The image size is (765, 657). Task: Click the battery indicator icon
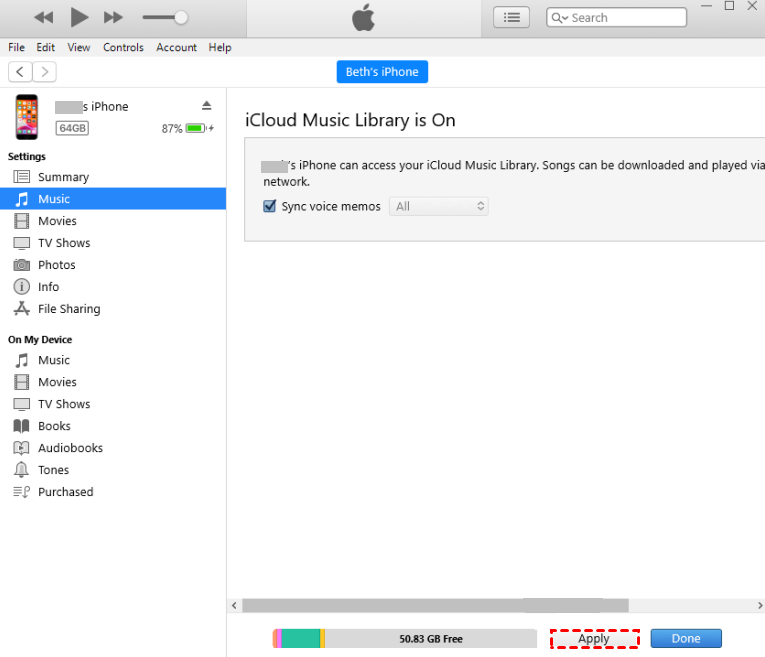pyautogui.click(x=196, y=128)
